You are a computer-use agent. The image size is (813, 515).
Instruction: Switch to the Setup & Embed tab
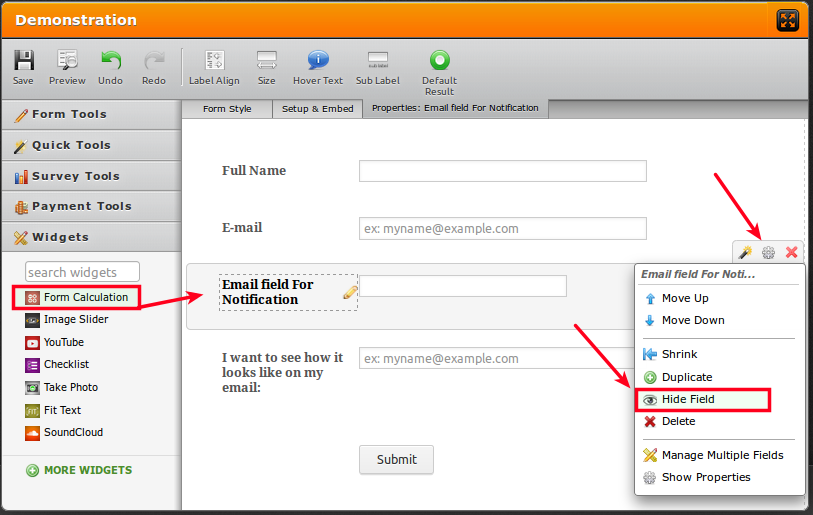[317, 108]
